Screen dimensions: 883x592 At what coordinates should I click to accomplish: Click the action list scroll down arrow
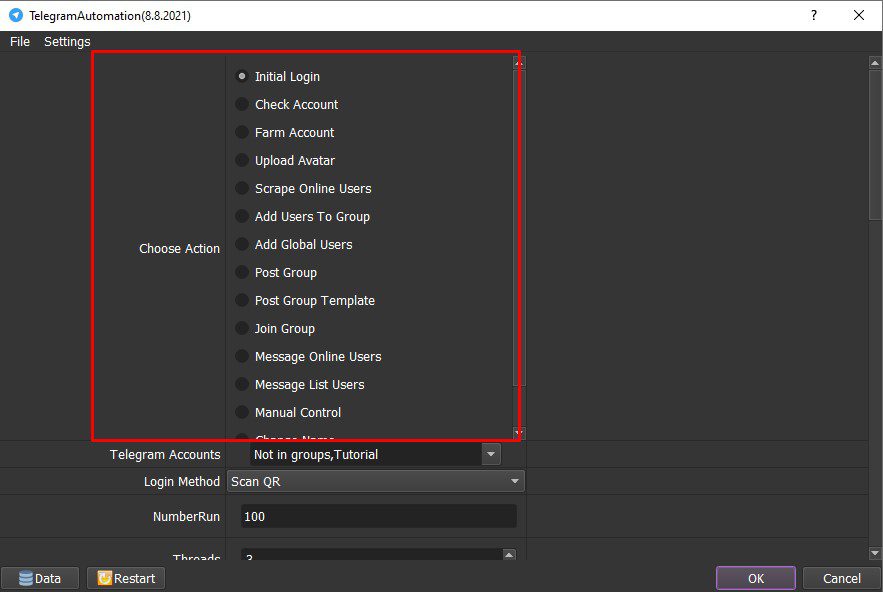coord(519,433)
